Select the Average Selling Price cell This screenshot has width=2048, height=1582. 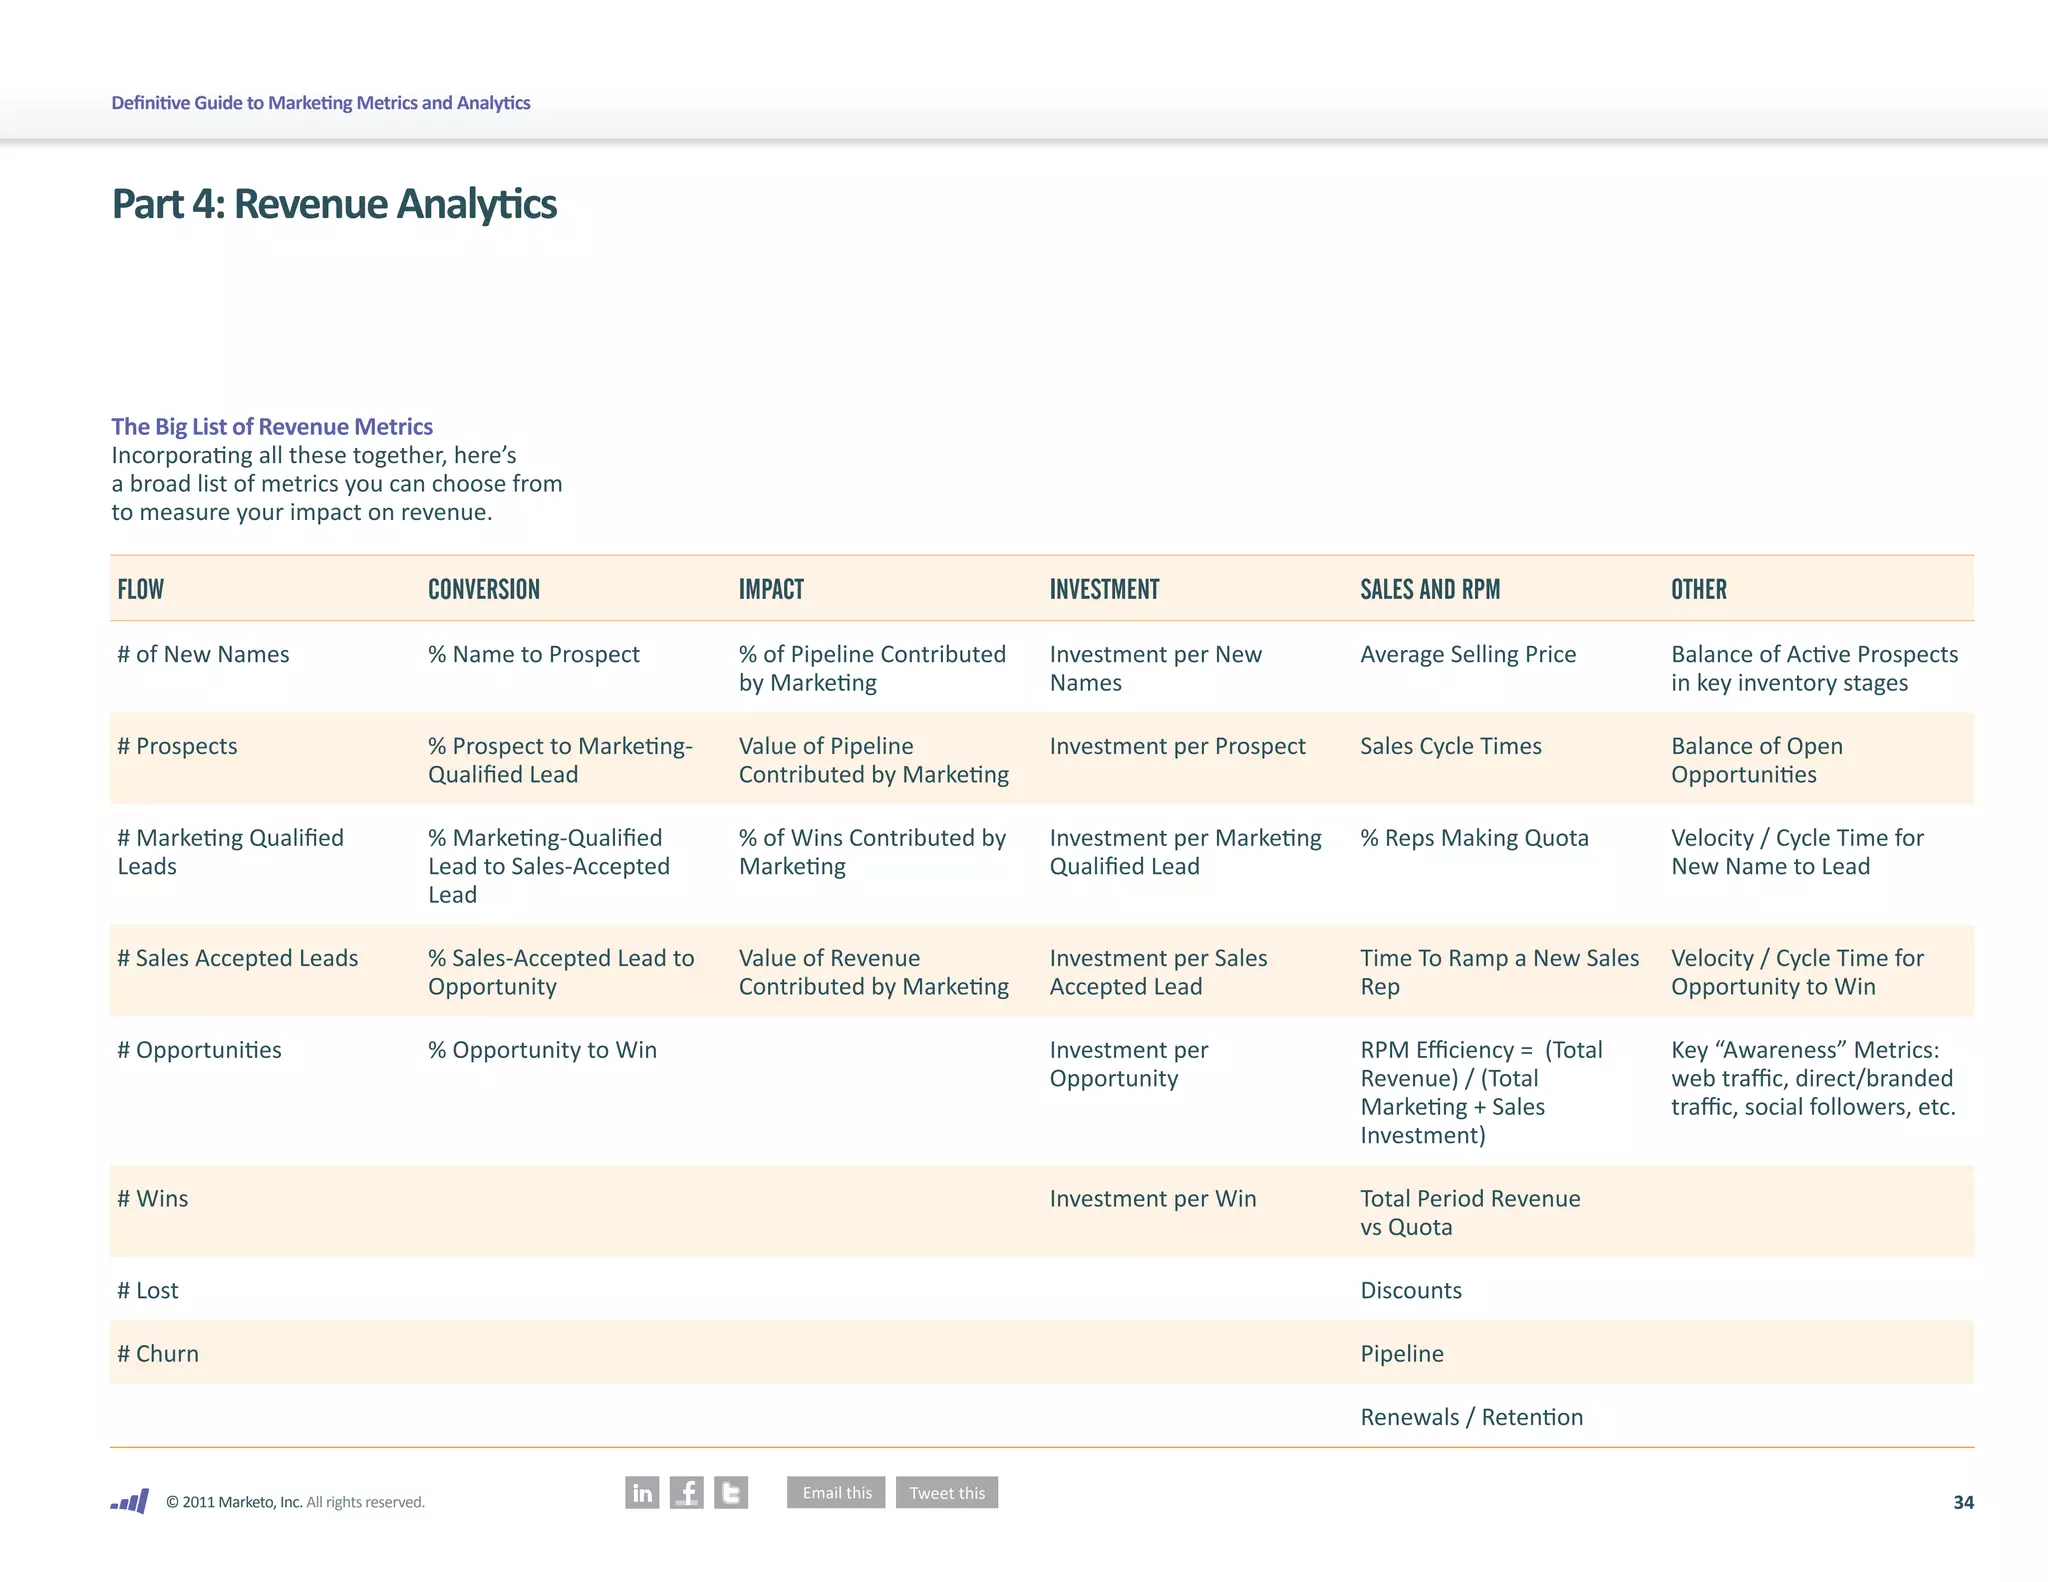coord(1468,654)
